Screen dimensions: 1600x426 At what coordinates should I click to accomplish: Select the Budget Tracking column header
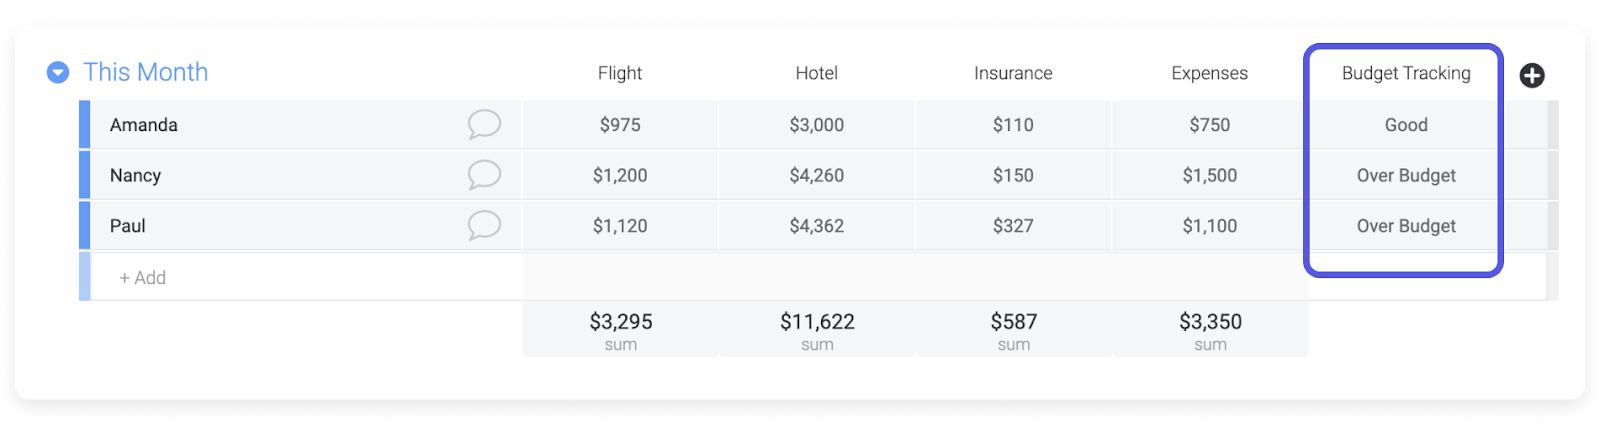(1406, 73)
